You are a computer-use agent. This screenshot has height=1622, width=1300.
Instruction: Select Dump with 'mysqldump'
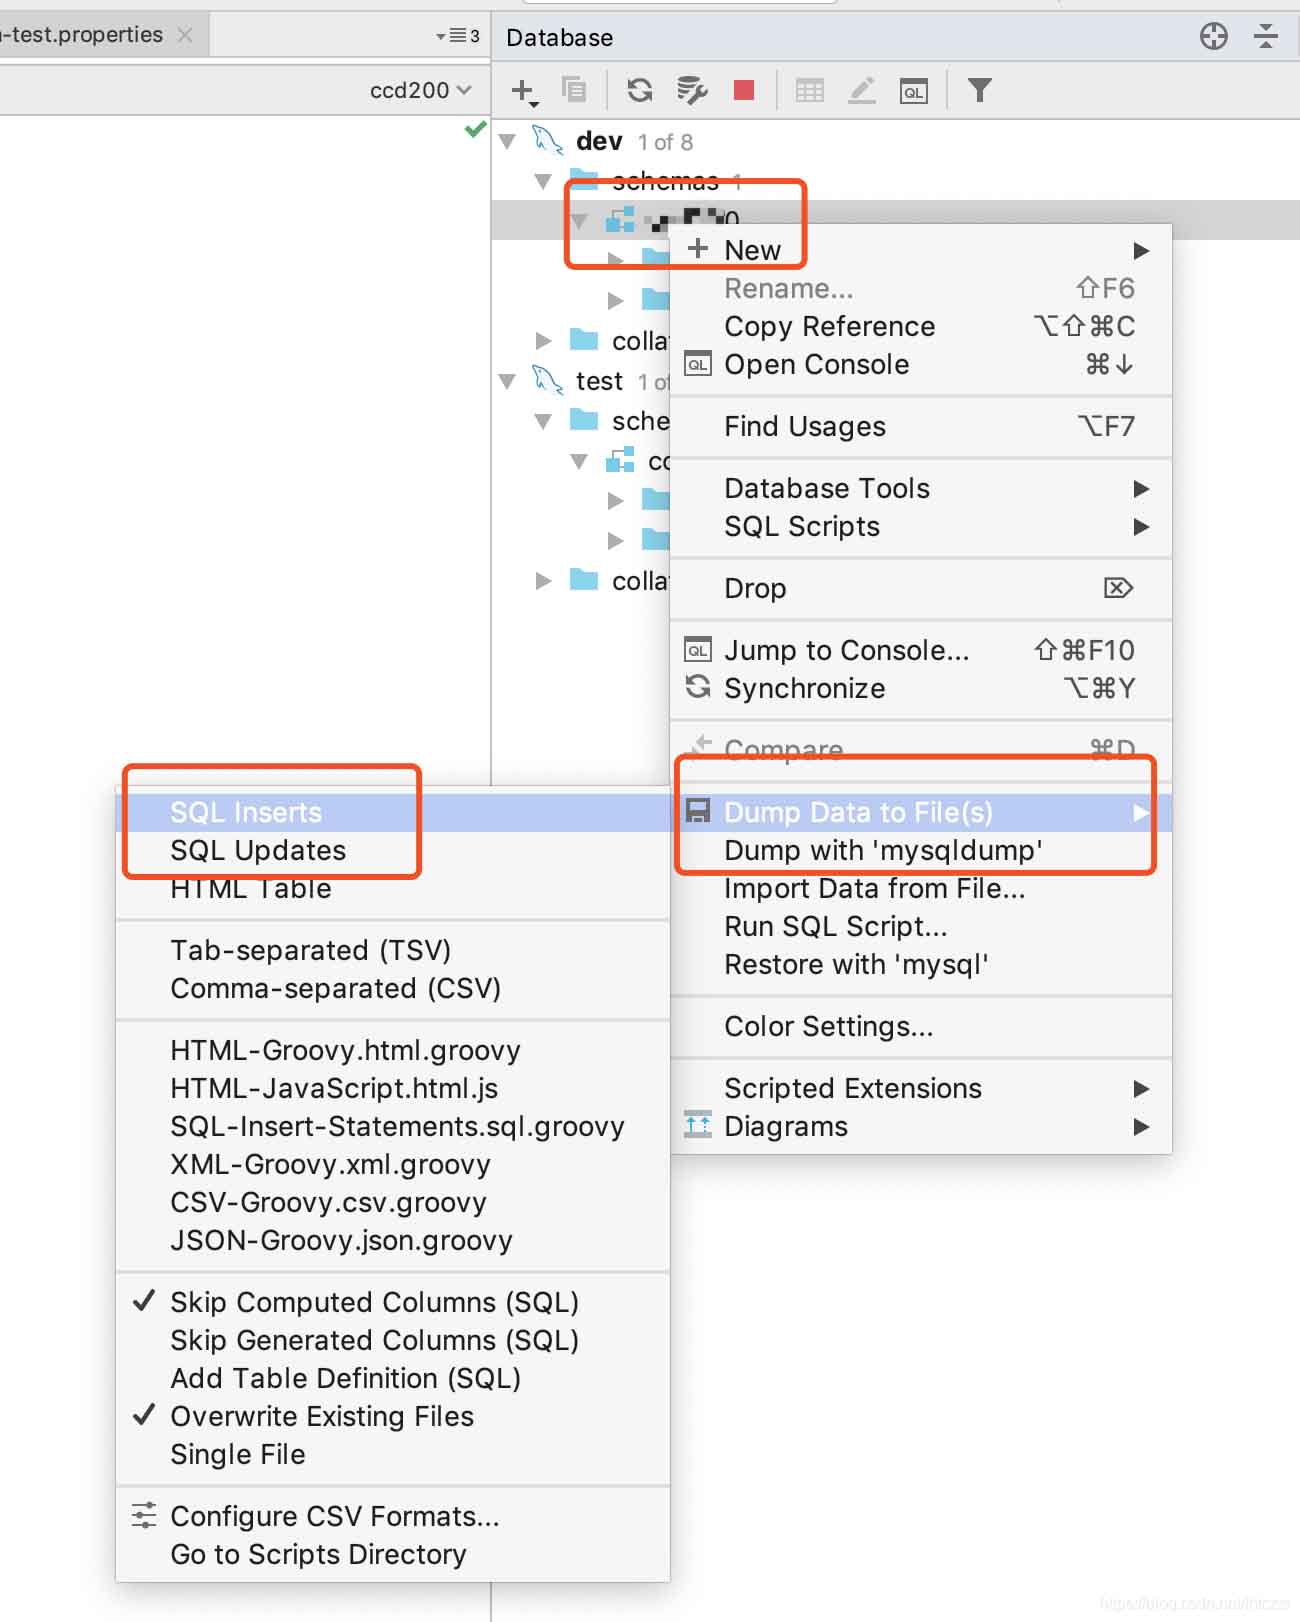(921, 850)
